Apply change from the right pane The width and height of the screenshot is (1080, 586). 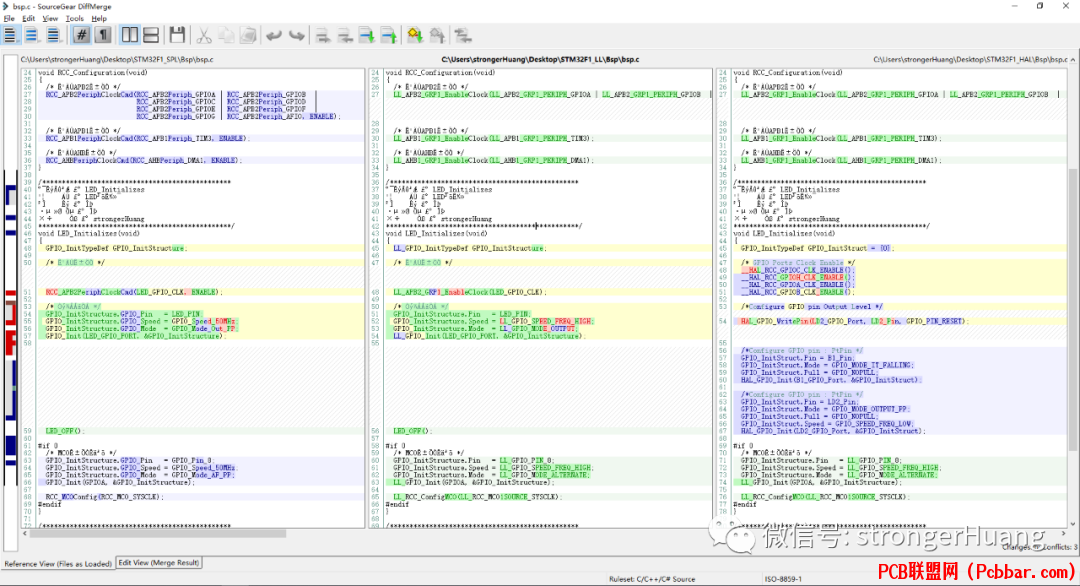pos(344,35)
